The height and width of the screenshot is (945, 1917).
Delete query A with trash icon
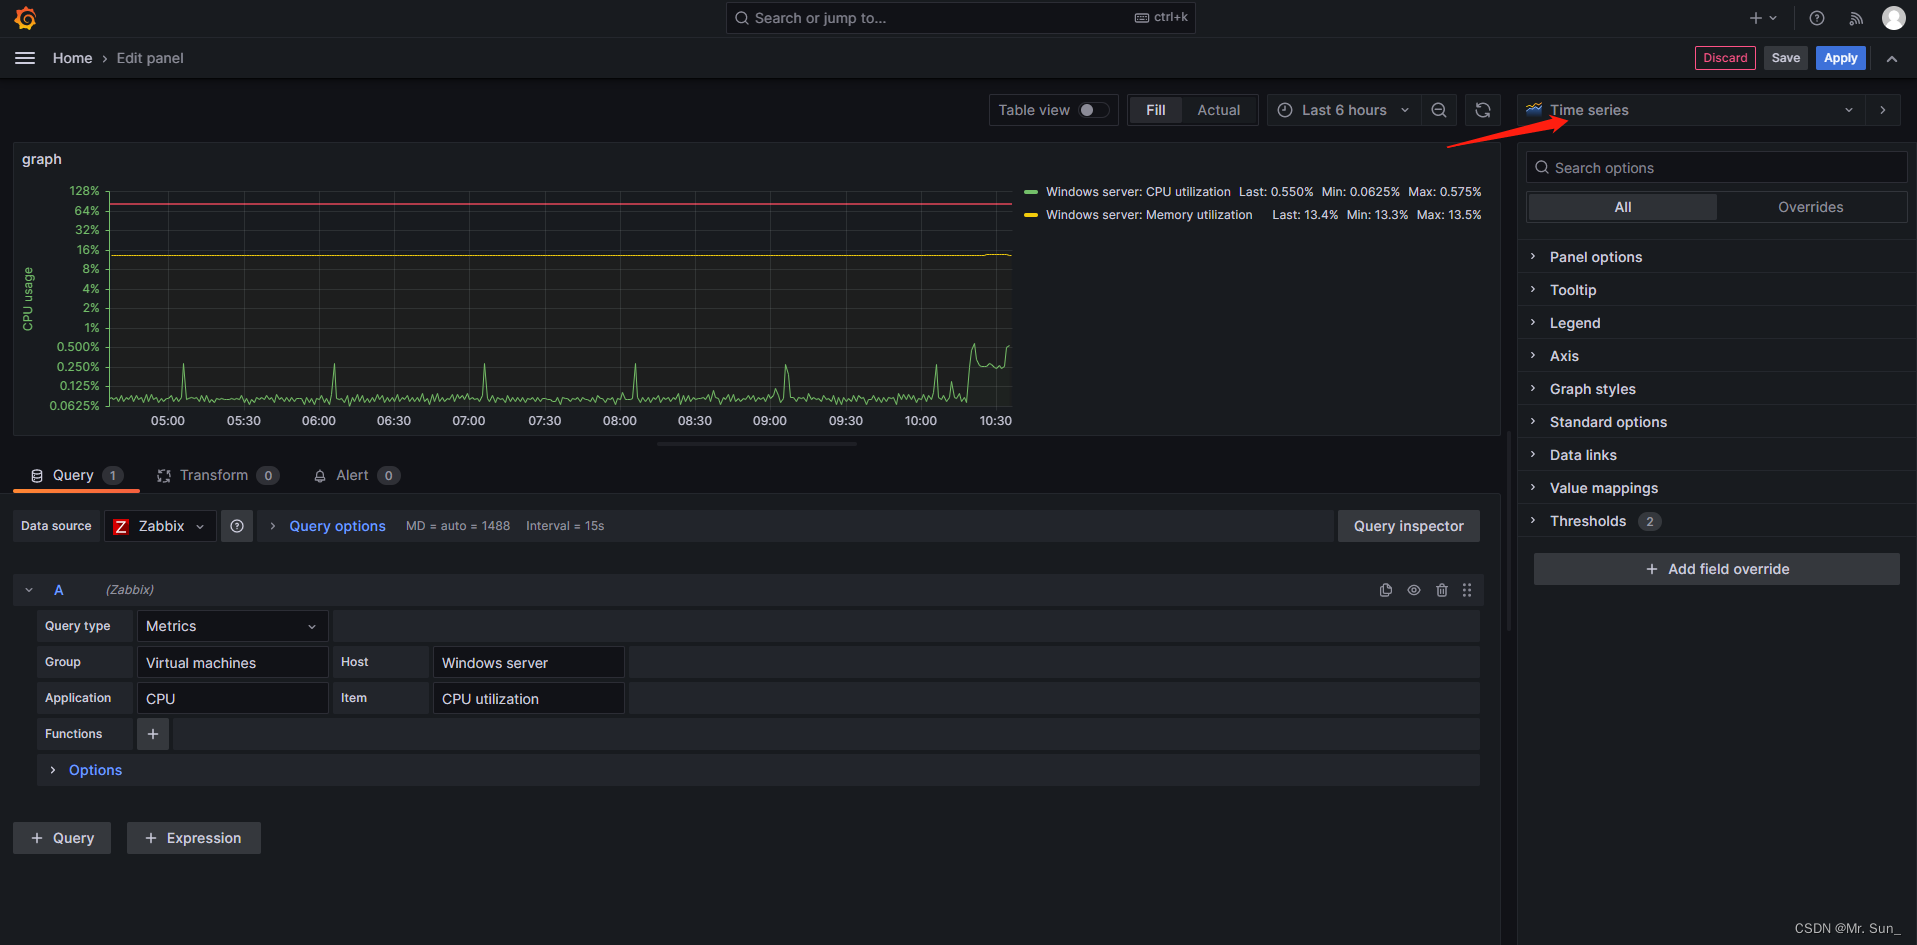(1441, 590)
